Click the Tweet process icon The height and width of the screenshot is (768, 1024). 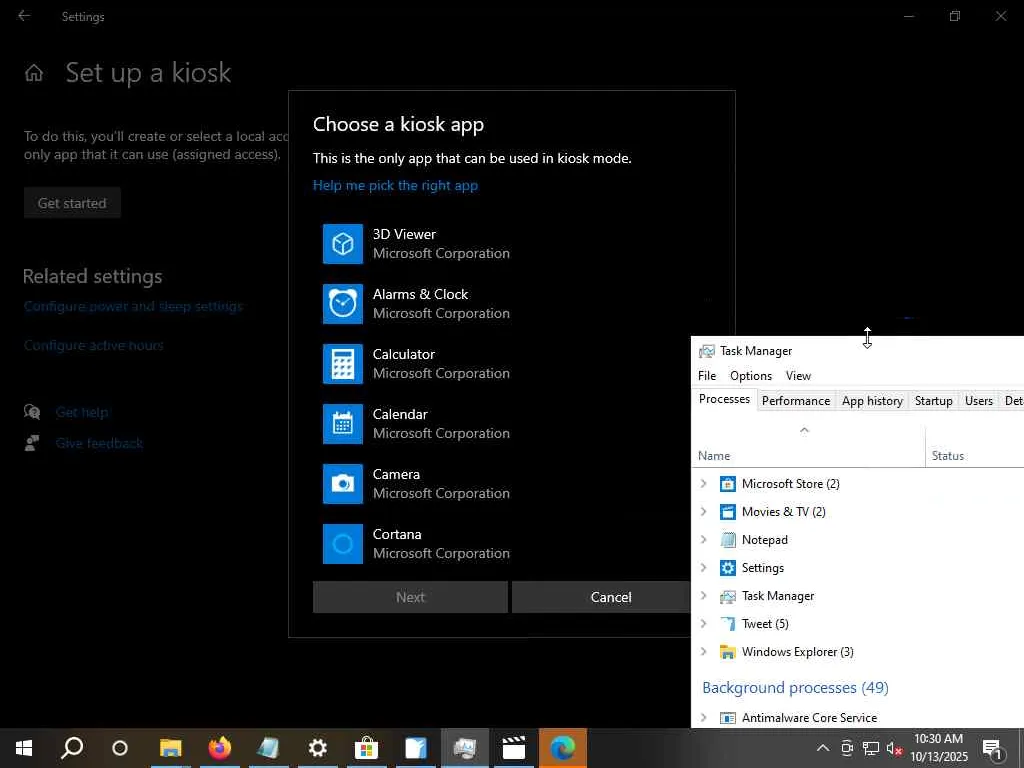tap(728, 624)
